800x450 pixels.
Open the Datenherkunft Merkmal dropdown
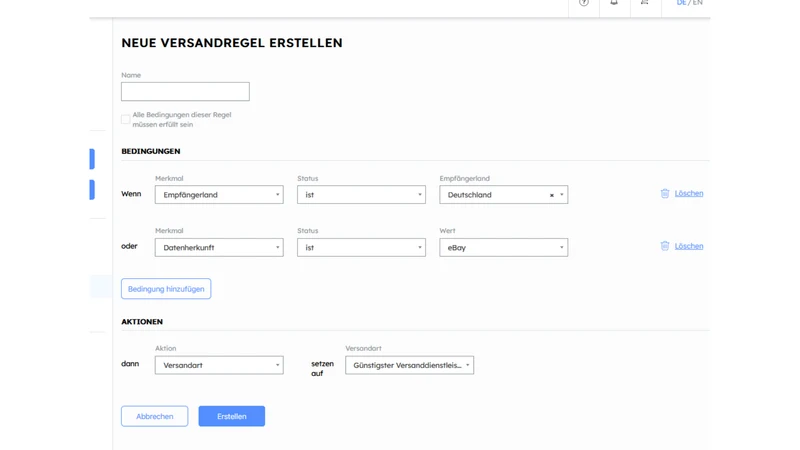[x=219, y=247]
